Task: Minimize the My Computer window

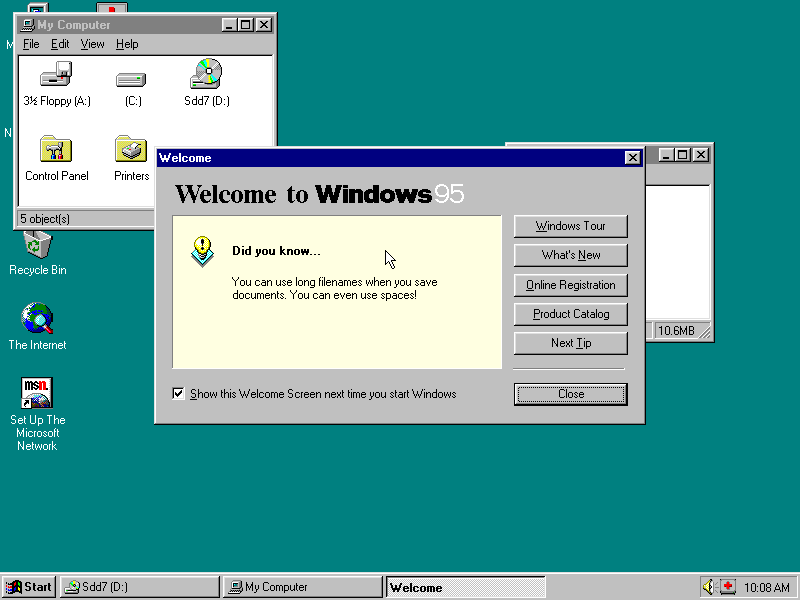Action: 229,24
